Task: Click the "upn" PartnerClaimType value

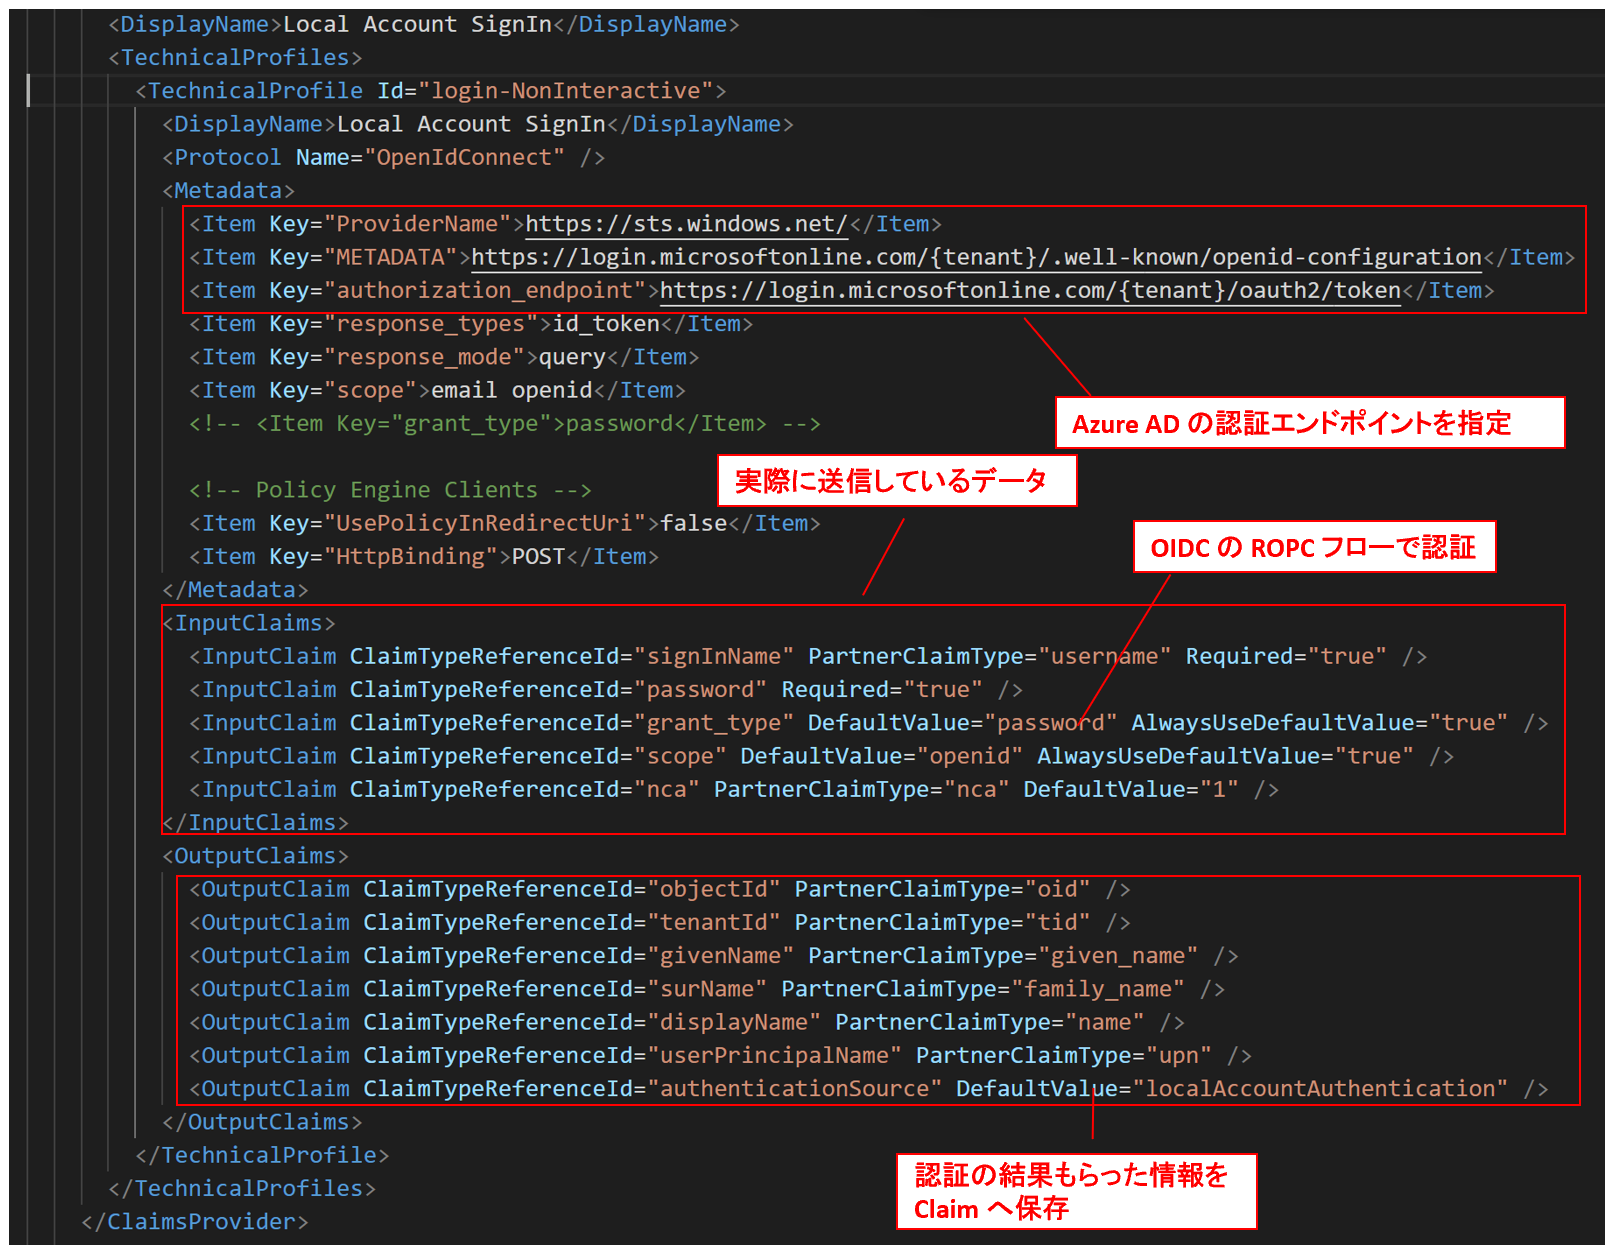Action: pos(1178,1056)
